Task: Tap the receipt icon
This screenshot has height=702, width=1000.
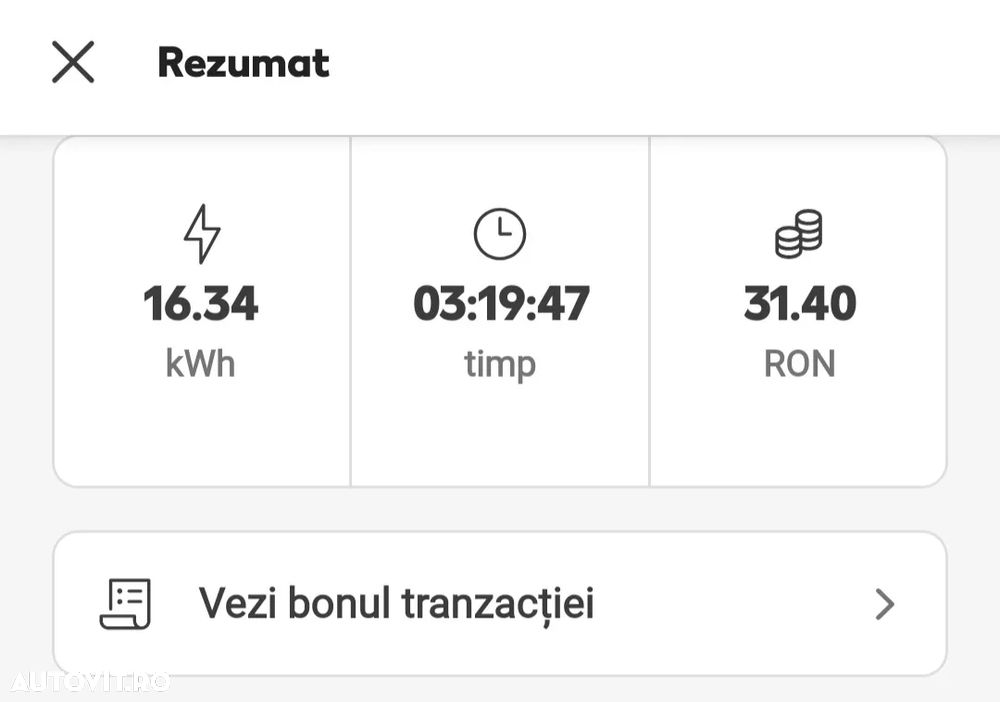Action: [126, 604]
